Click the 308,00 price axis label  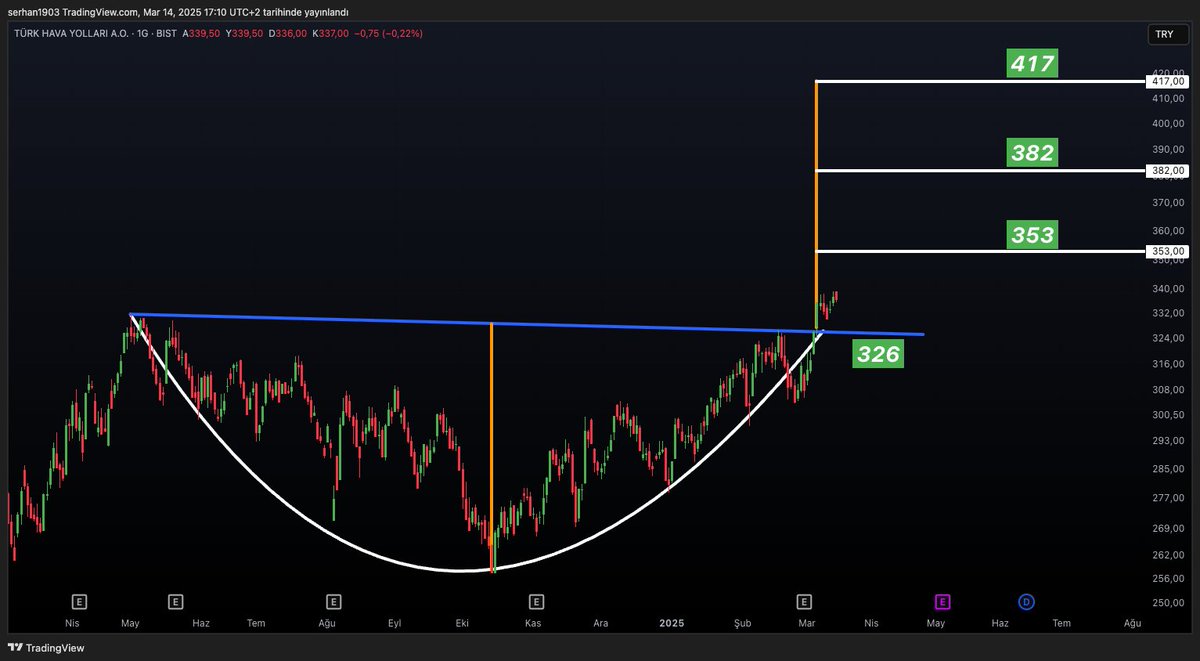coord(1168,389)
